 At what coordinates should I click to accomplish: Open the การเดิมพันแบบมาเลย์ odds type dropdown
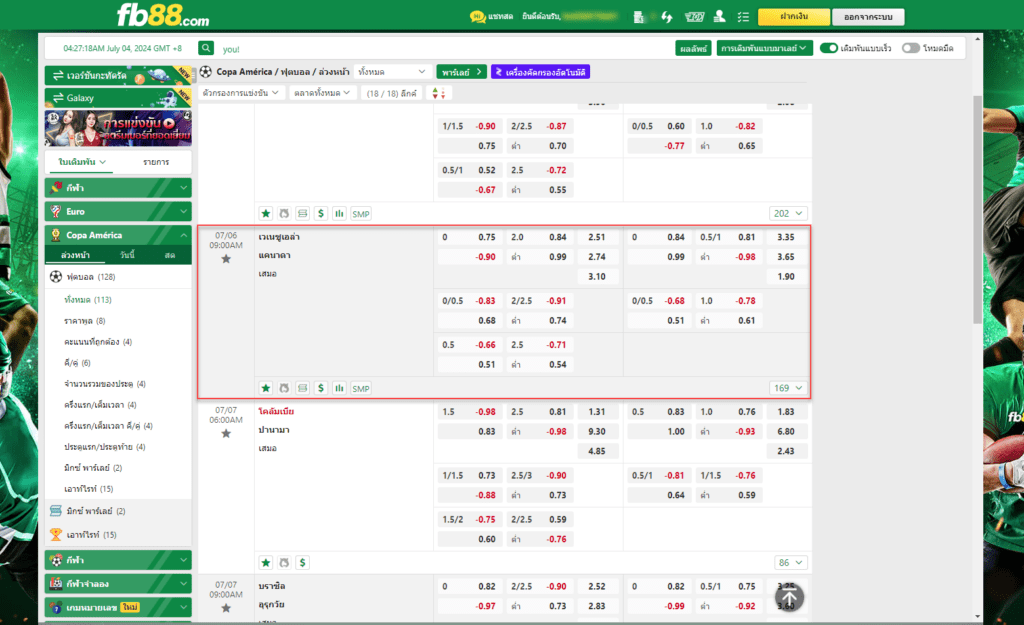click(764, 48)
